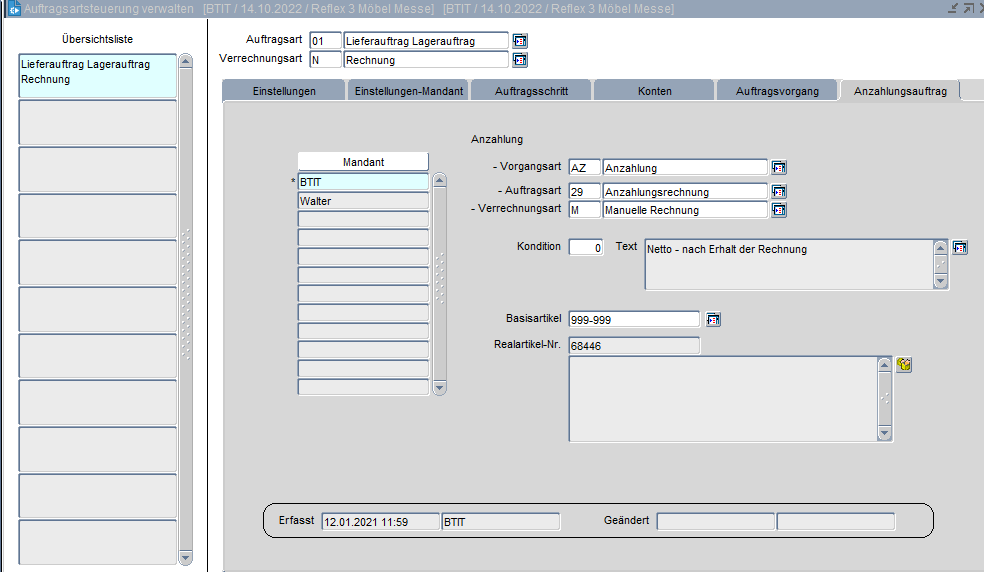Open the Auftragsvorgang tab
This screenshot has width=984, height=572.
(x=777, y=91)
